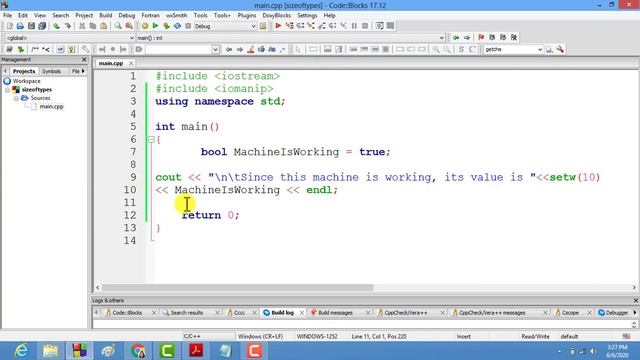Click the Paste toolbar icon
640x360 pixels.
point(104,26)
